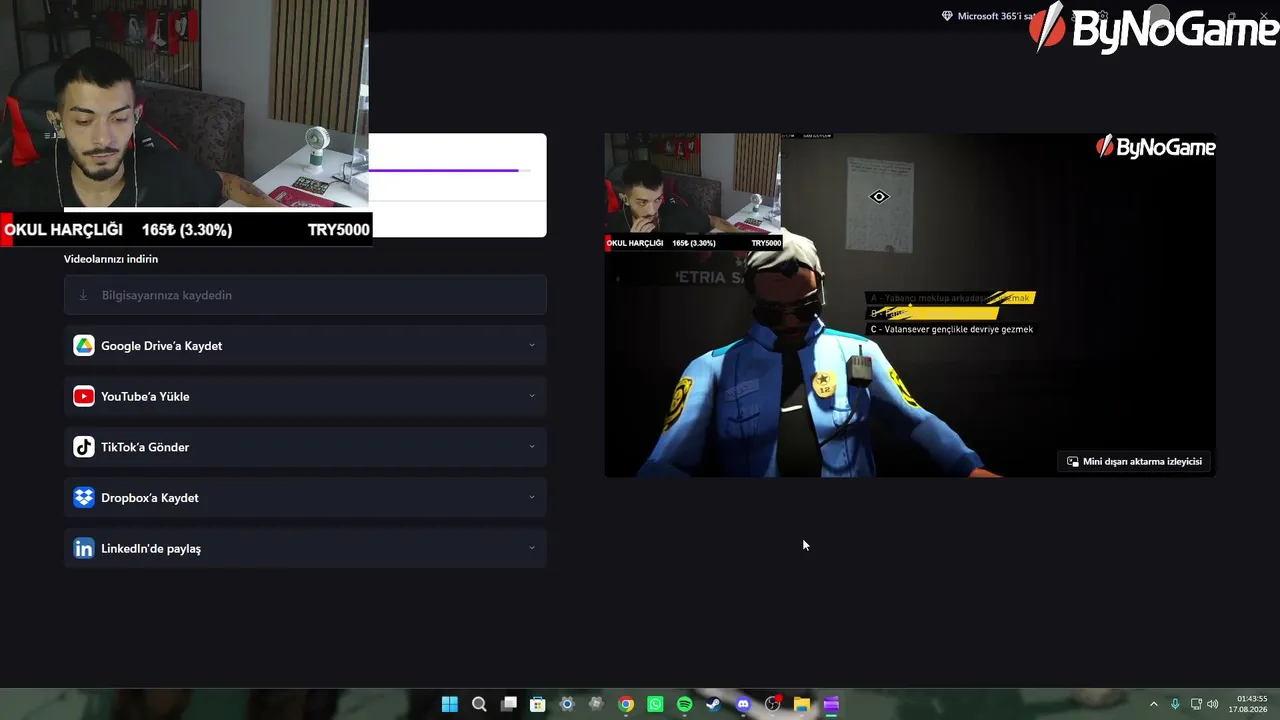Open Discord from taskbar
This screenshot has height=720, width=1280.
(743, 704)
